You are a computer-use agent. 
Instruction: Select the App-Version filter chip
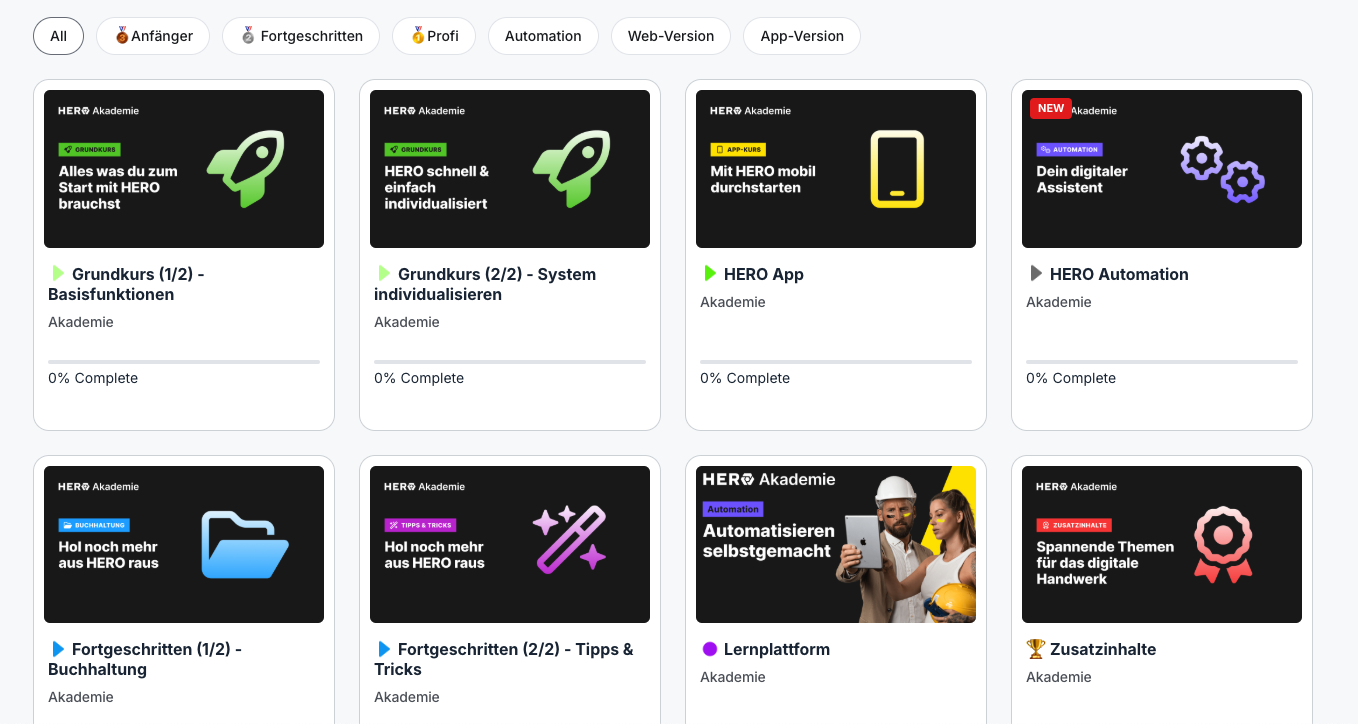pyautogui.click(x=802, y=36)
